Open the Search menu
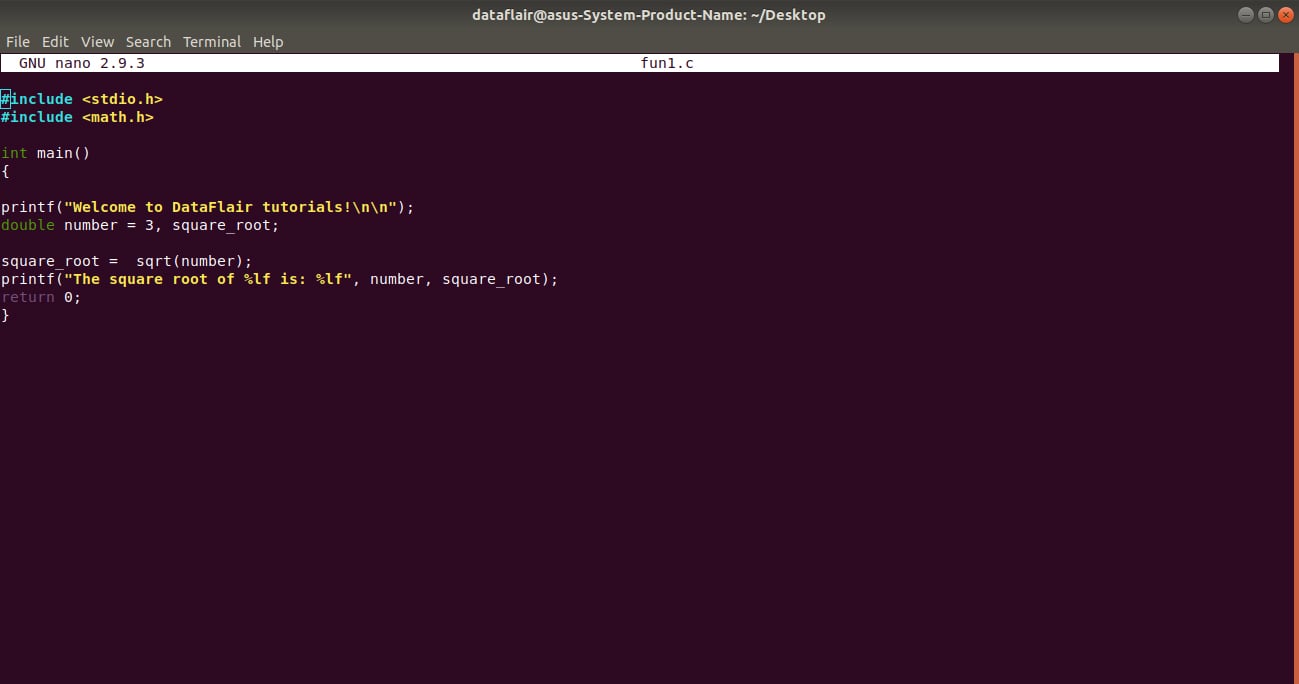Viewport: 1299px width, 684px height. (x=148, y=41)
